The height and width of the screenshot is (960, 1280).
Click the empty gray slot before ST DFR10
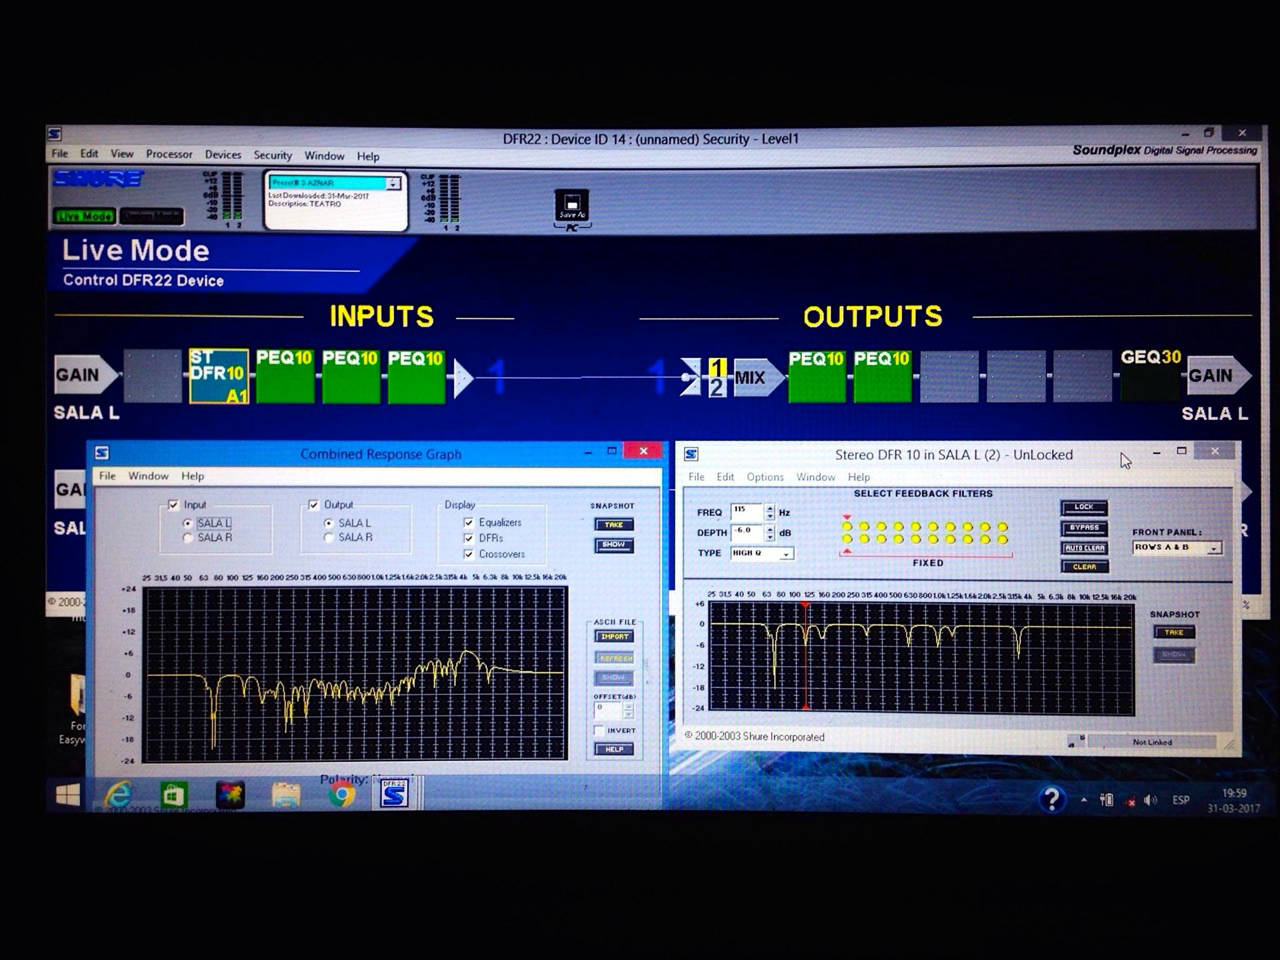pyautogui.click(x=152, y=376)
